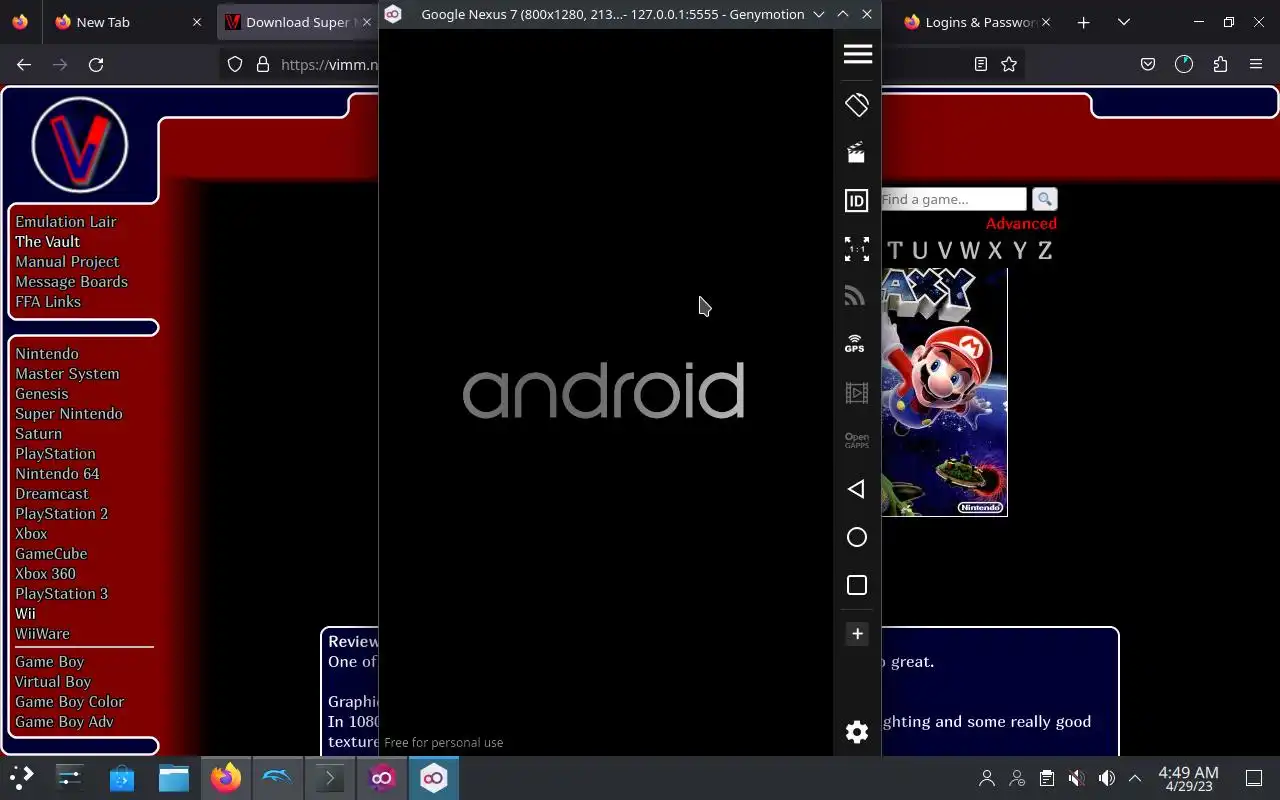The height and width of the screenshot is (800, 1280).
Task: Browse the GameCube vault
Action: [51, 553]
